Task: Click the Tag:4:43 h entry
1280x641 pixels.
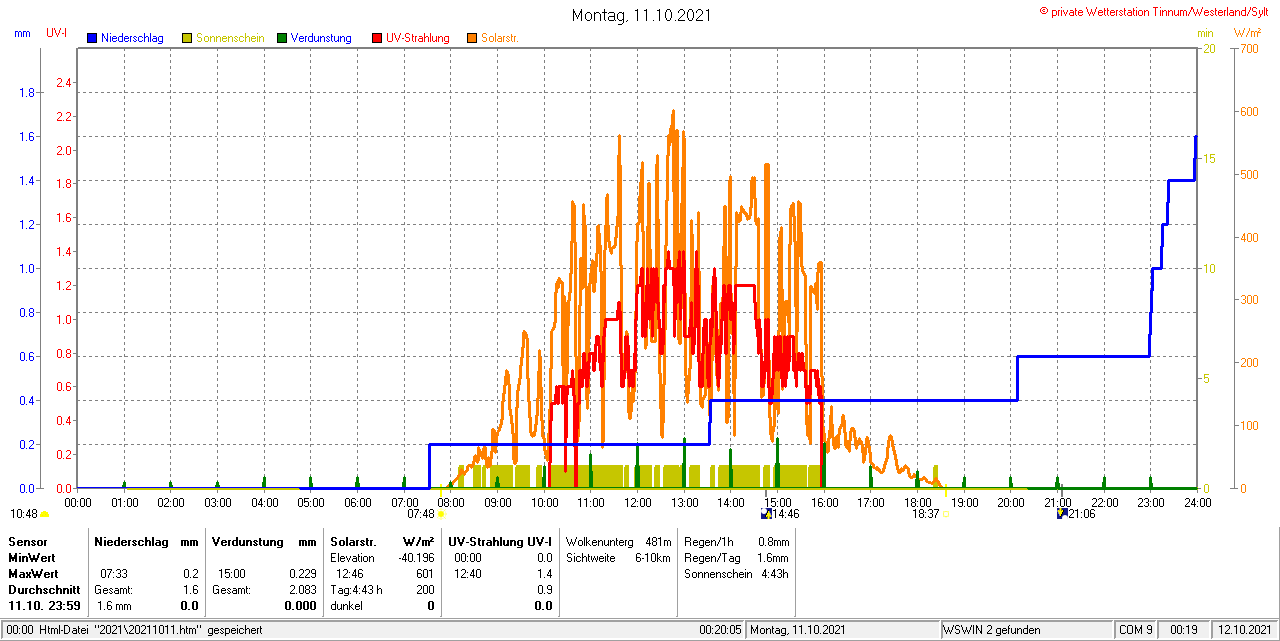Action: [356, 590]
